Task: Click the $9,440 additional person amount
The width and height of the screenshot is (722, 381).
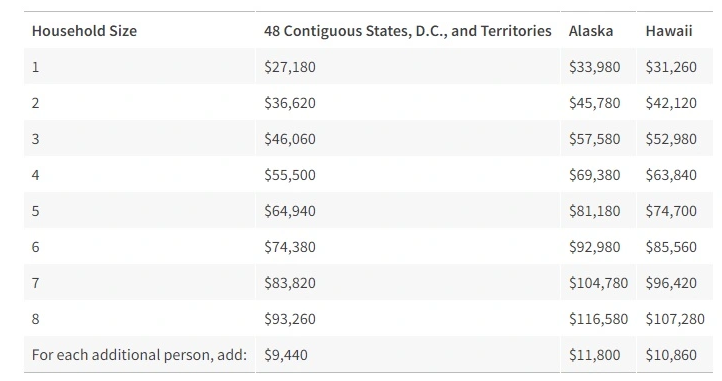Action: 285,355
